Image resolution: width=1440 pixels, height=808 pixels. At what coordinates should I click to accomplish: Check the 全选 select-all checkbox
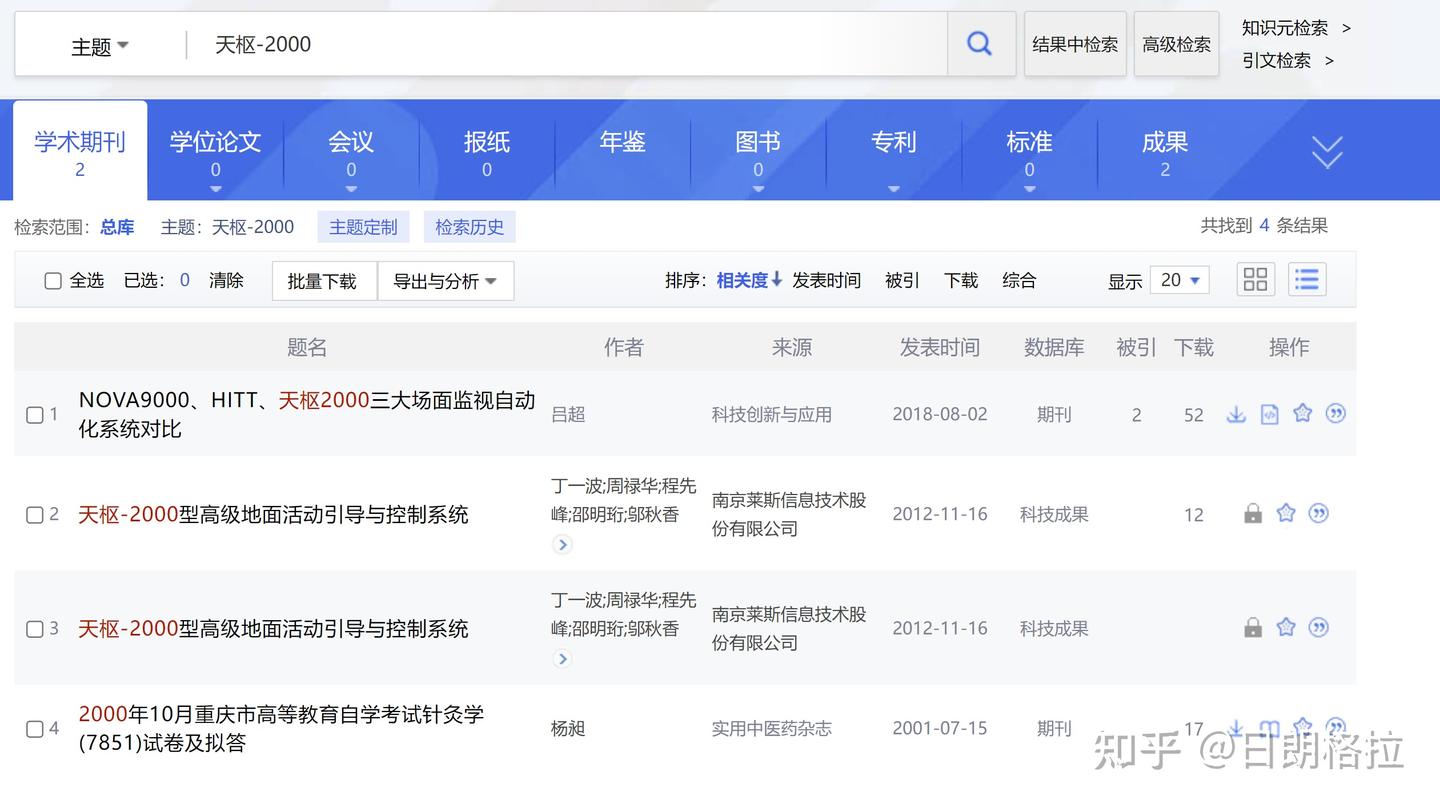[x=52, y=281]
